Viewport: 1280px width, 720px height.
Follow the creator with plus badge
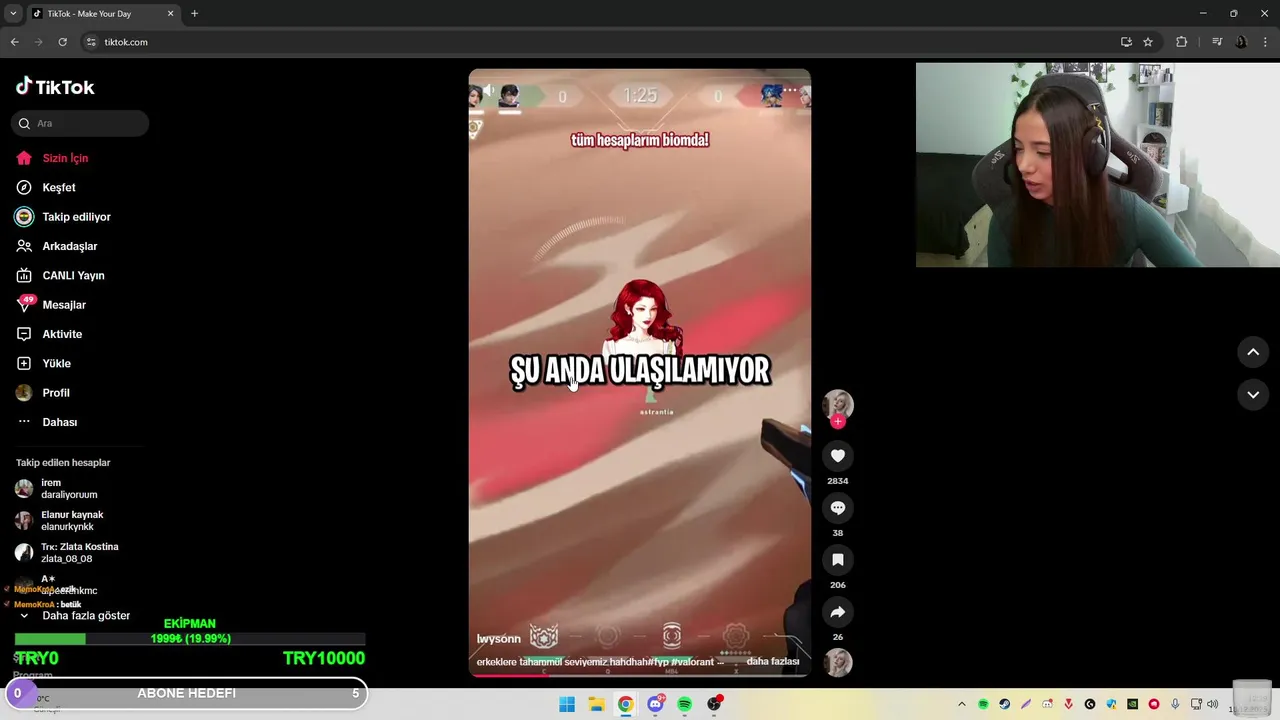coord(838,422)
